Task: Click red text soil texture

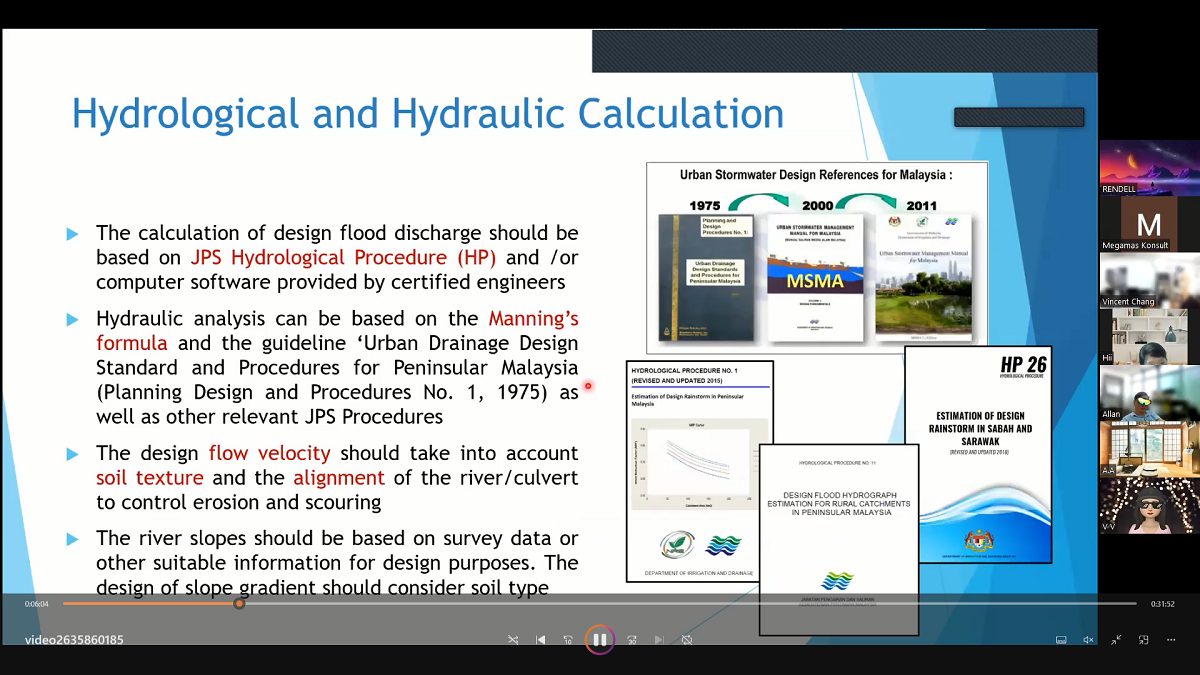Action: tap(150, 478)
